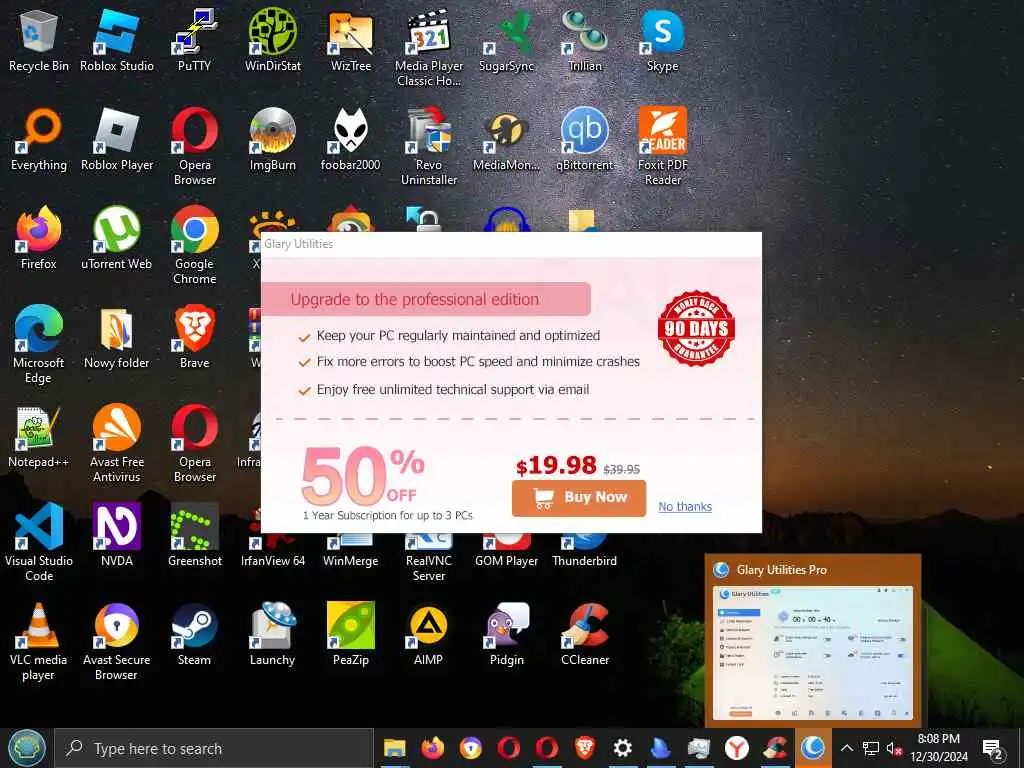Open the network status tray icon

coord(871,748)
